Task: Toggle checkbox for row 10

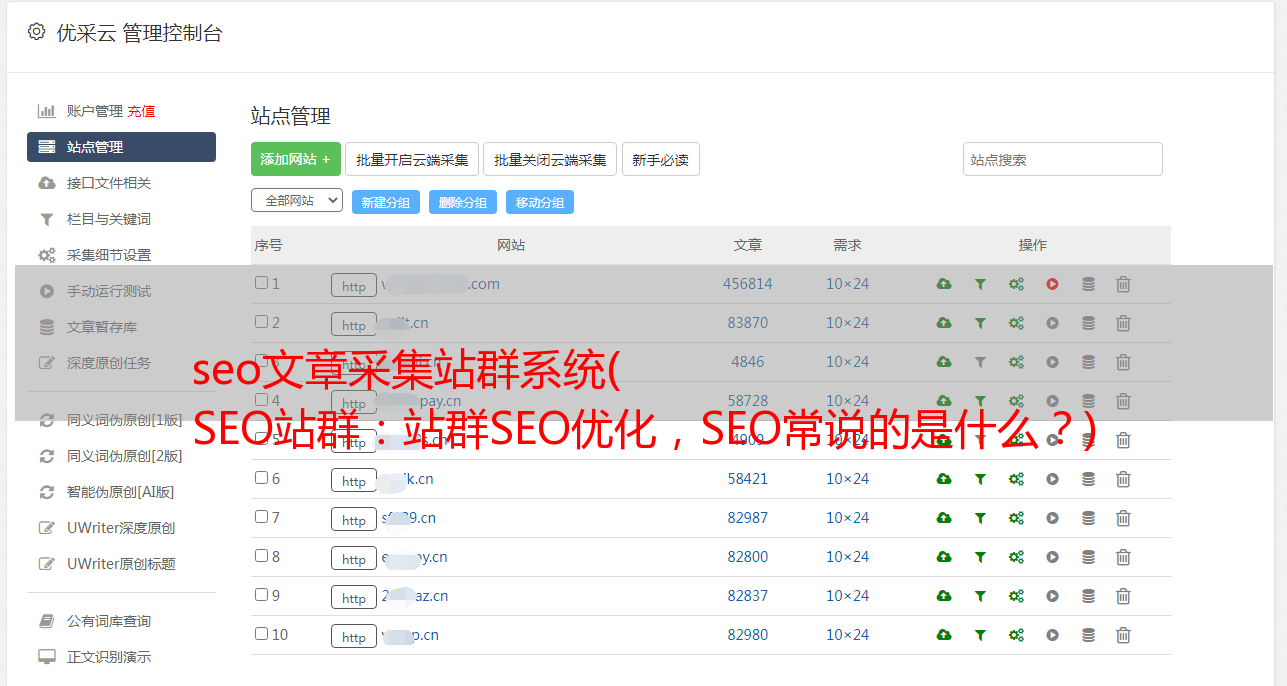Action: [x=261, y=634]
